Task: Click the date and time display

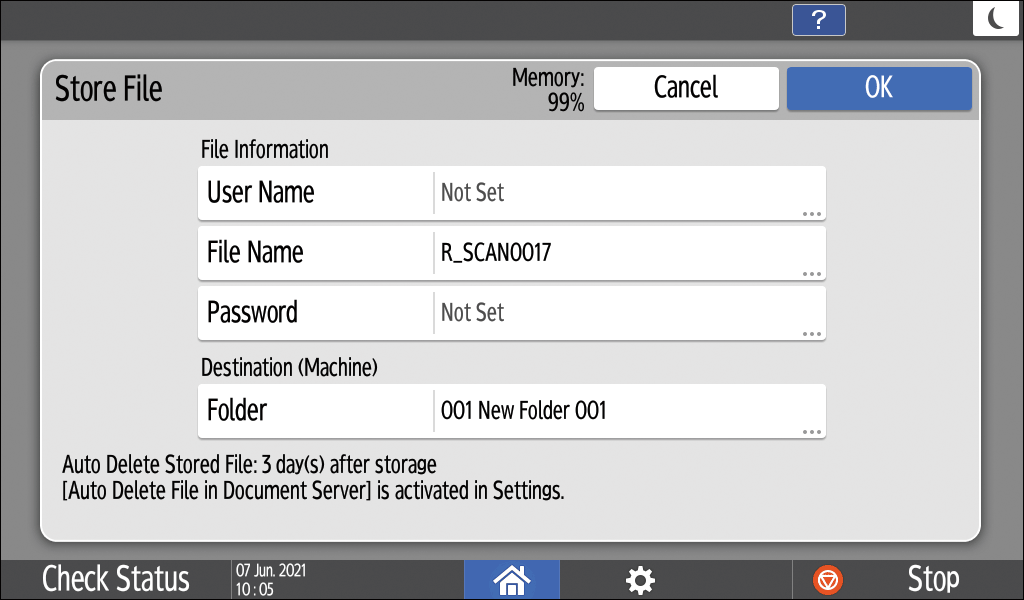Action: (271, 579)
